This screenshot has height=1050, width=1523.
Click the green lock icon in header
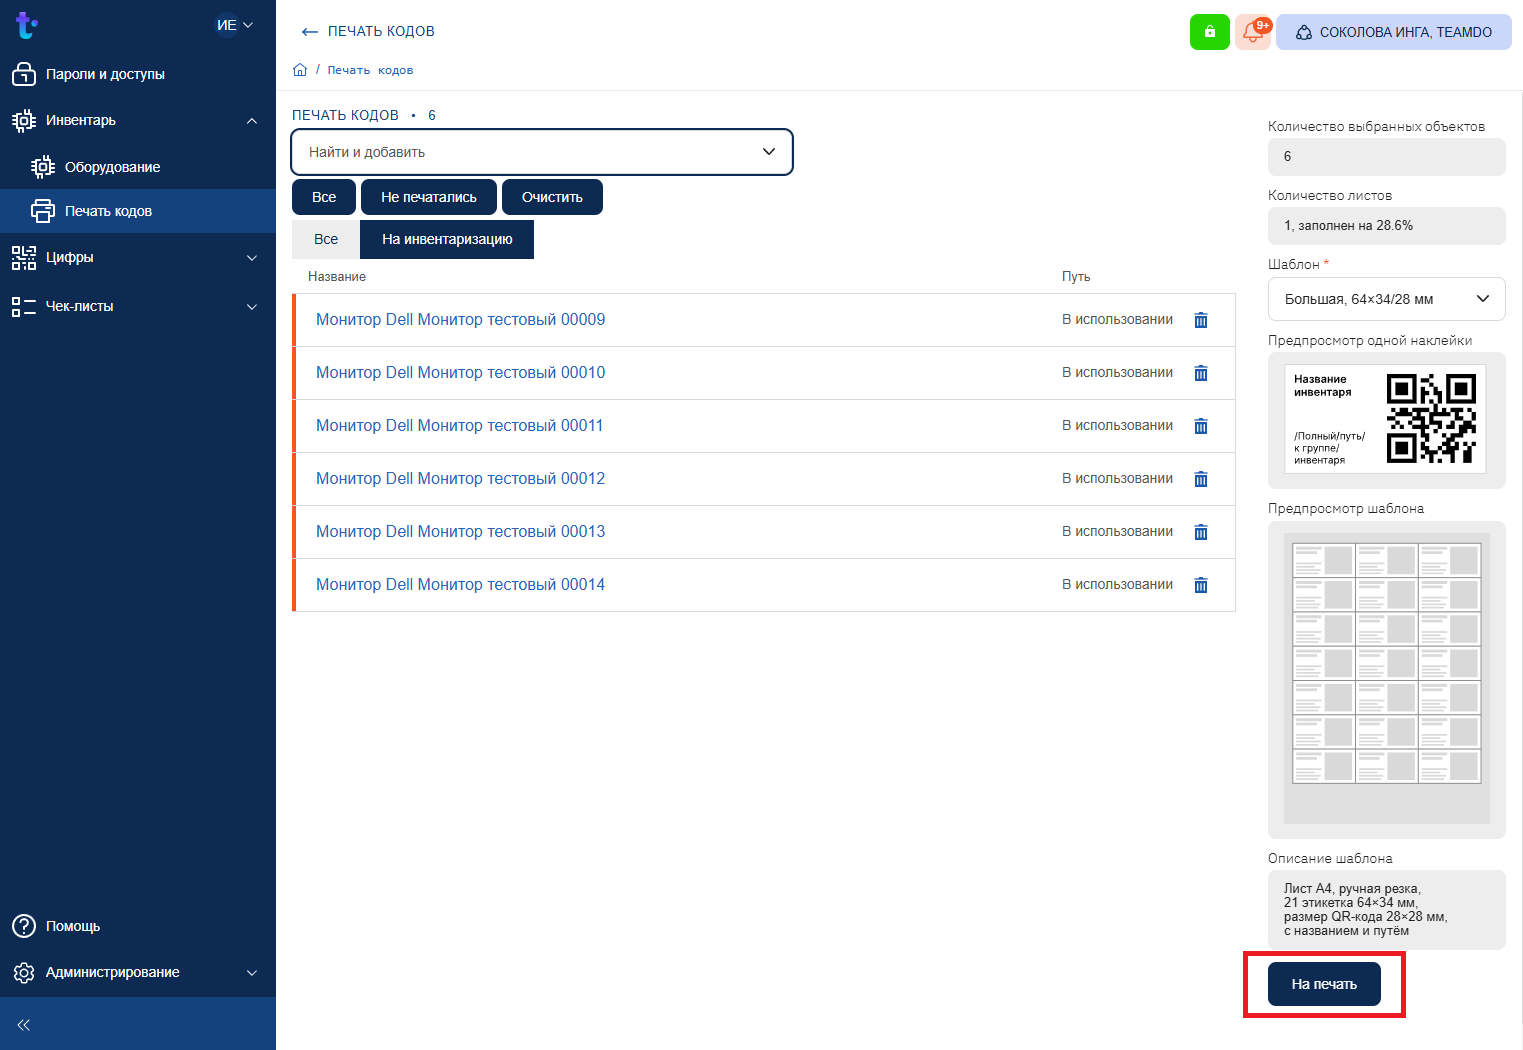(1209, 32)
